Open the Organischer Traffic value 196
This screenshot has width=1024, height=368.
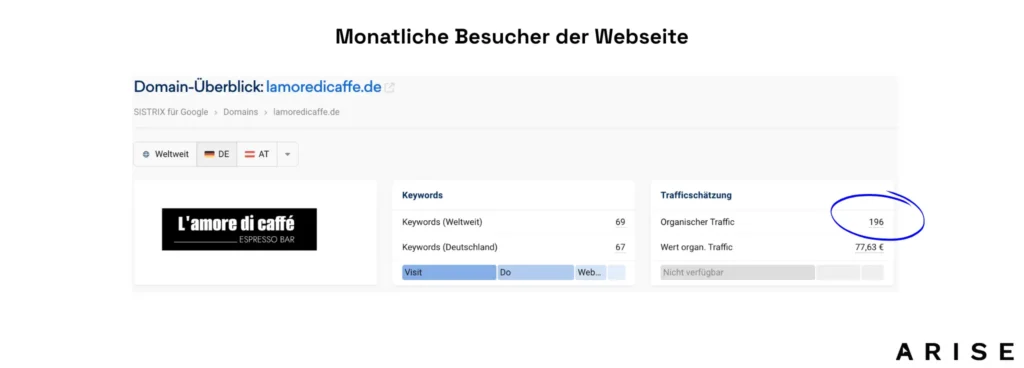[x=876, y=222]
